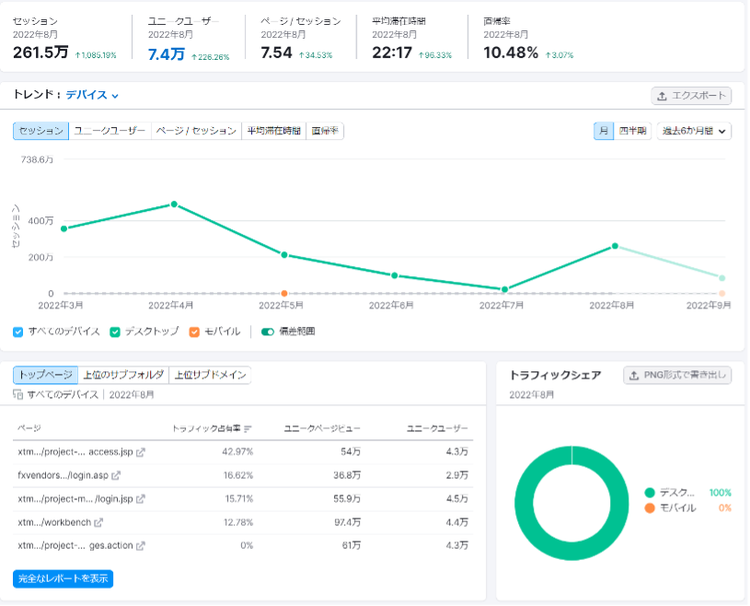The image size is (750, 606).
Task: Open external link icon for workbench row
Action: click(x=98, y=522)
